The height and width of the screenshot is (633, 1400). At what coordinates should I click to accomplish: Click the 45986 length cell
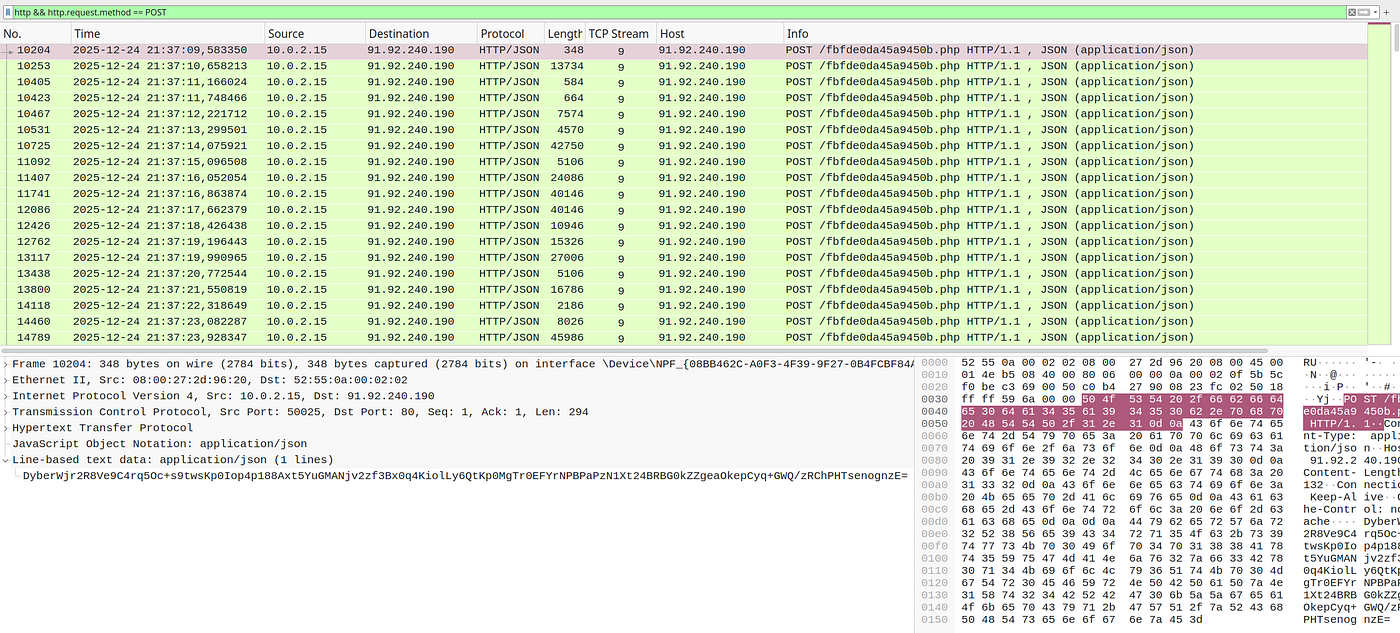pyautogui.click(x=567, y=338)
